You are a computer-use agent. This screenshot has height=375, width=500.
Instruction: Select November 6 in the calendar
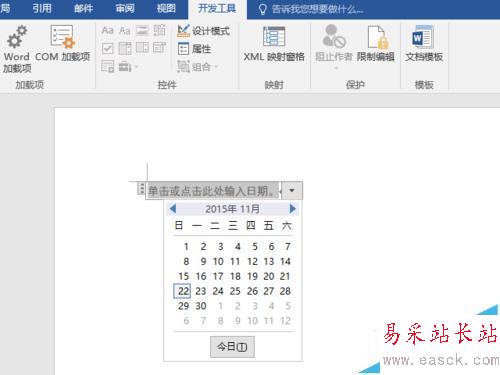[x=271, y=247]
